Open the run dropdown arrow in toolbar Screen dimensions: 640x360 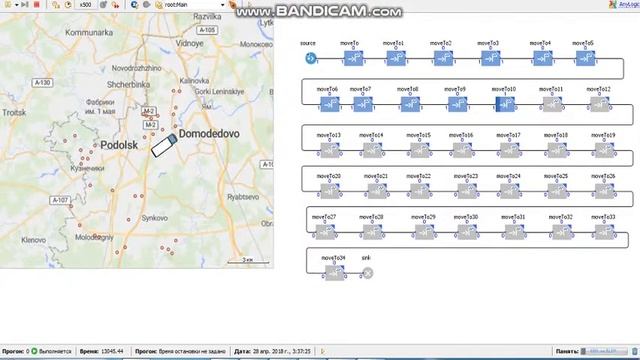click(16, 5)
